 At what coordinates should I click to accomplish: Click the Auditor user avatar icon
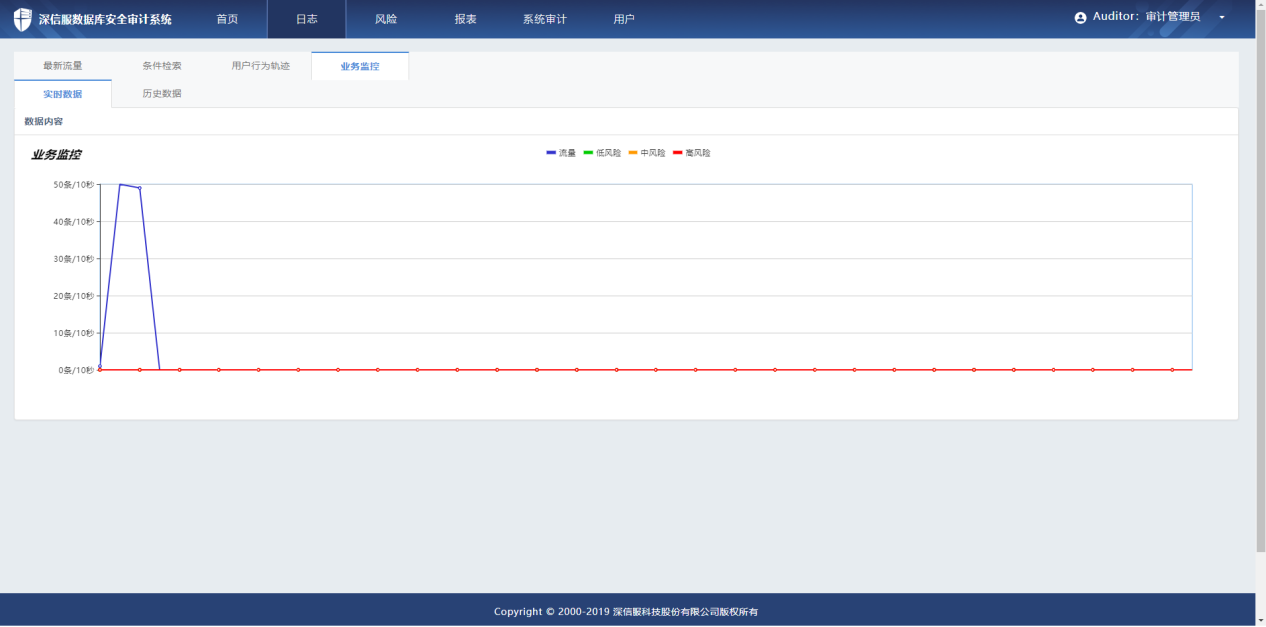[1080, 18]
